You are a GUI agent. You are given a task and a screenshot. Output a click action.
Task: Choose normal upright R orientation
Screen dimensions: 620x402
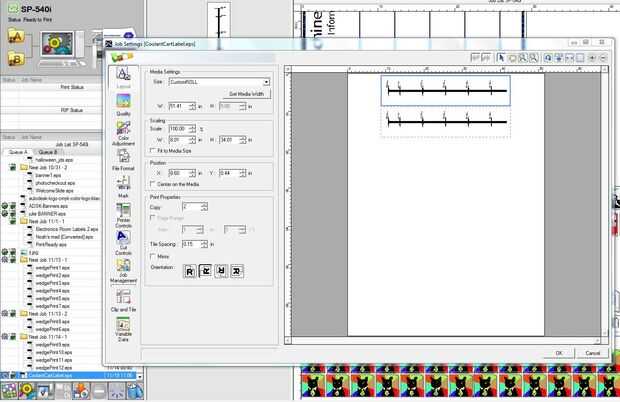tap(190, 271)
